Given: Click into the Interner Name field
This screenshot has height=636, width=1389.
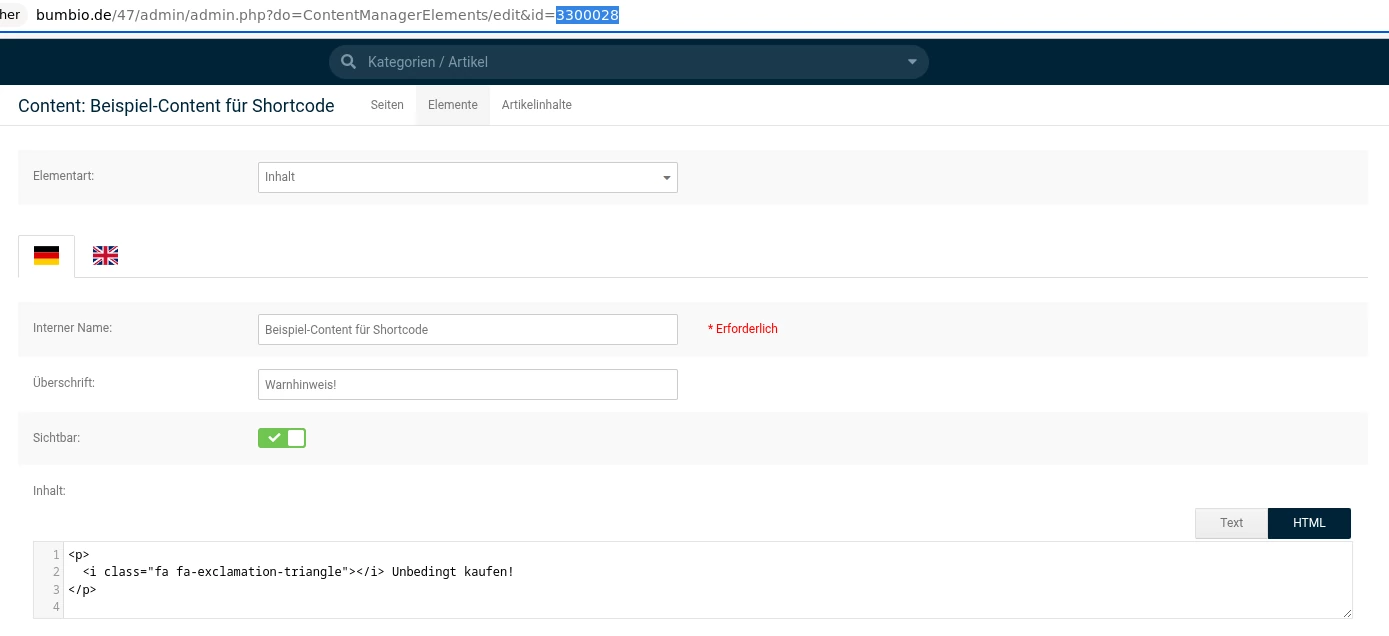Looking at the screenshot, I should (467, 330).
